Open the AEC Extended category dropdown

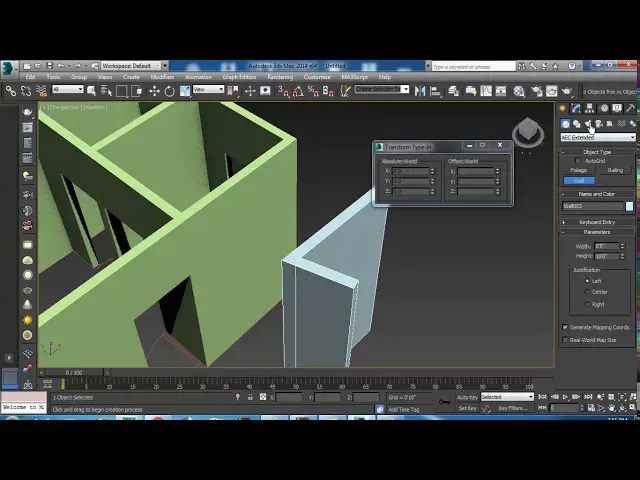coord(597,137)
